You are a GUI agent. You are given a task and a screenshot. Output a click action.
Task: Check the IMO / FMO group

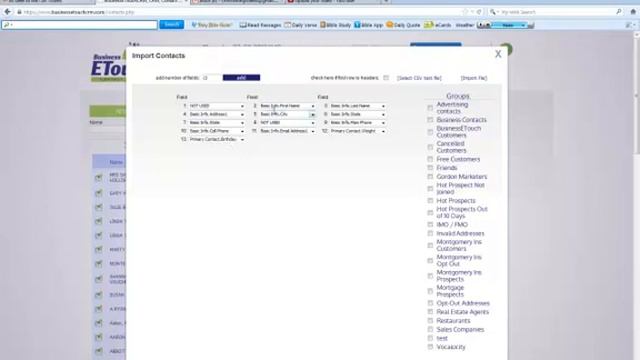(430, 224)
